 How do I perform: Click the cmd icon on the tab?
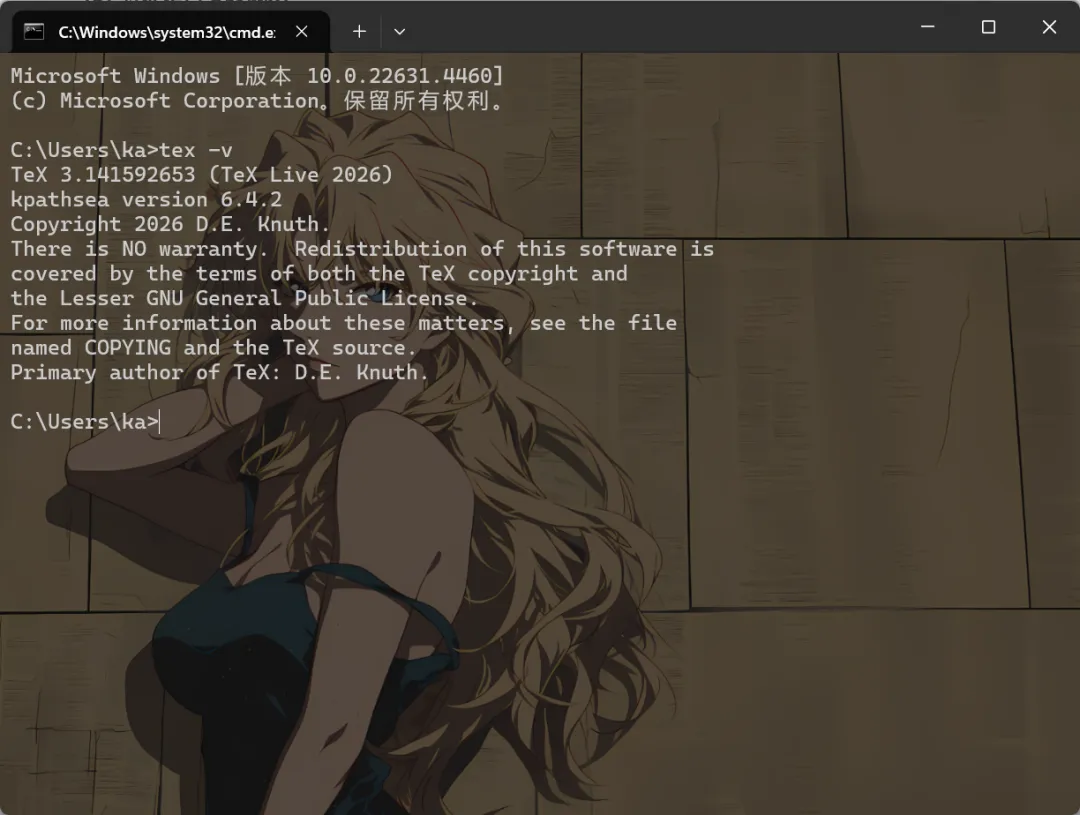[x=34, y=32]
